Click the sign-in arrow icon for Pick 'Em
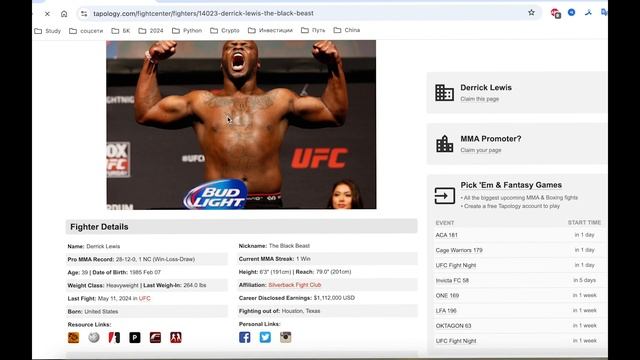This screenshot has width=640, height=360. 444,196
